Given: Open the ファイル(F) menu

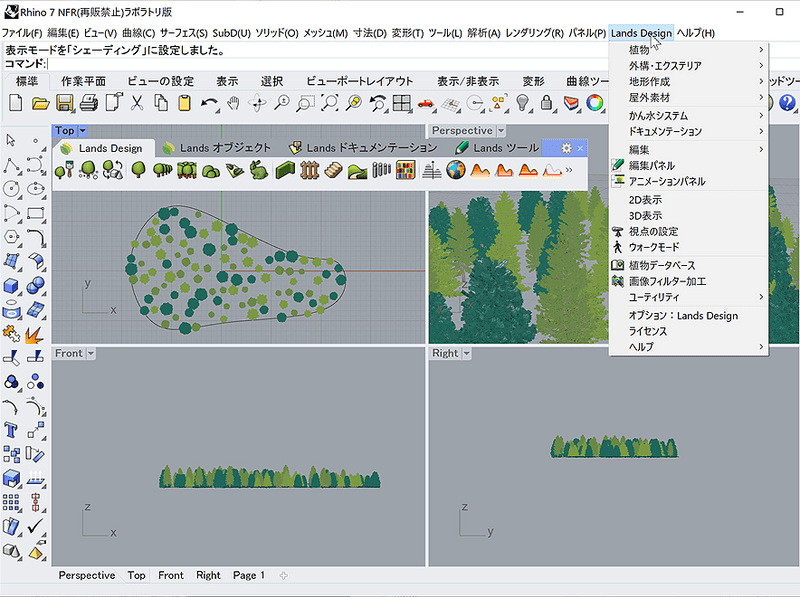Looking at the screenshot, I should [21, 33].
